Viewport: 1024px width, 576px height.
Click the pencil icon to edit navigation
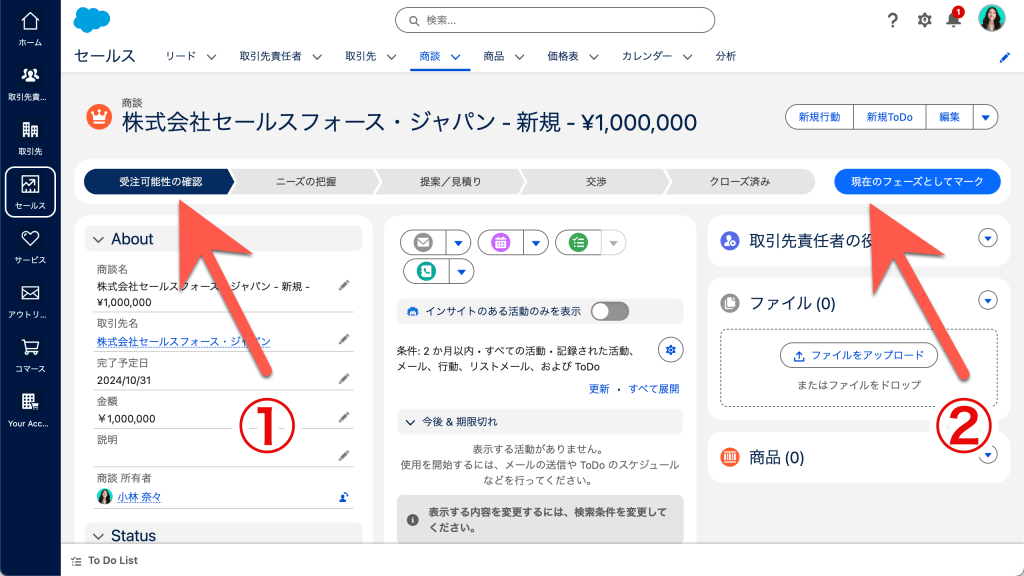(x=1004, y=57)
